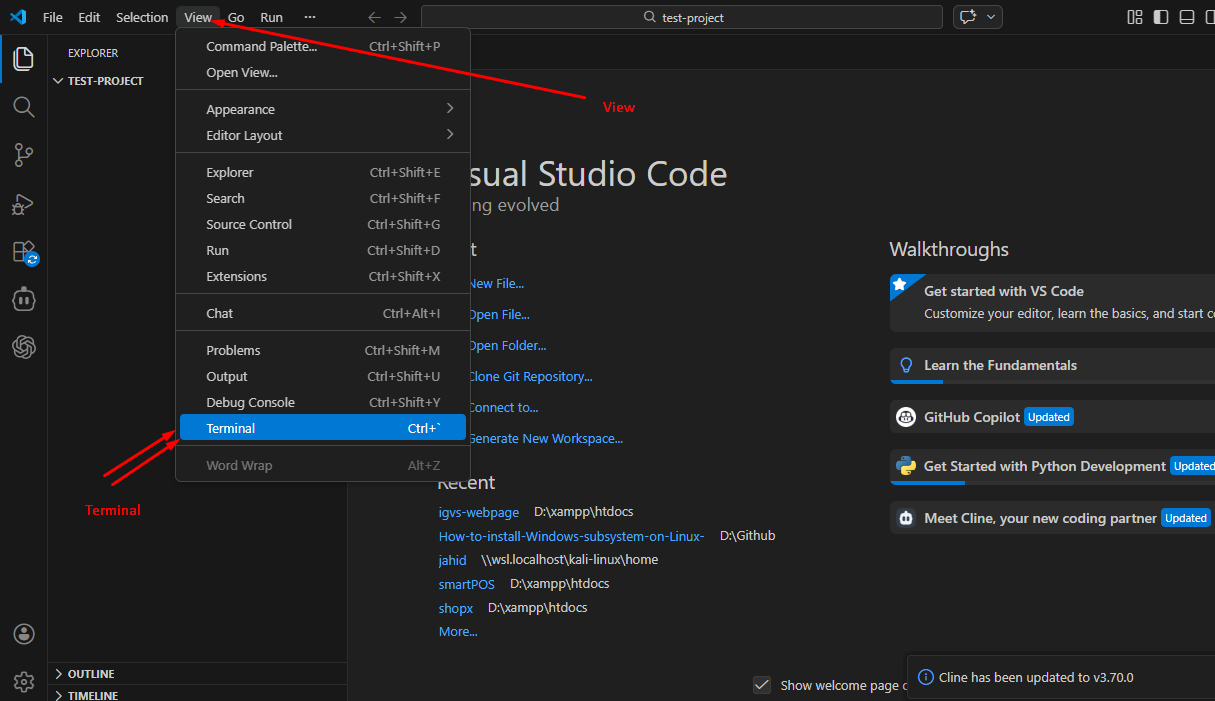Open Run and Debug activity bar icon

click(x=23, y=204)
